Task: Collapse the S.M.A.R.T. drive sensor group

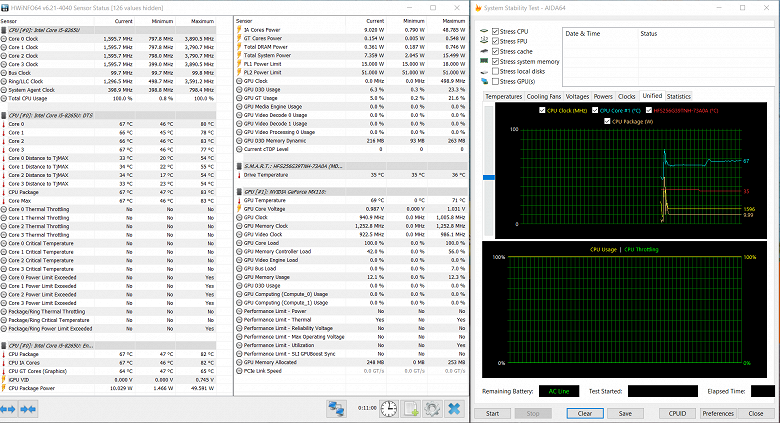Action: click(x=293, y=166)
